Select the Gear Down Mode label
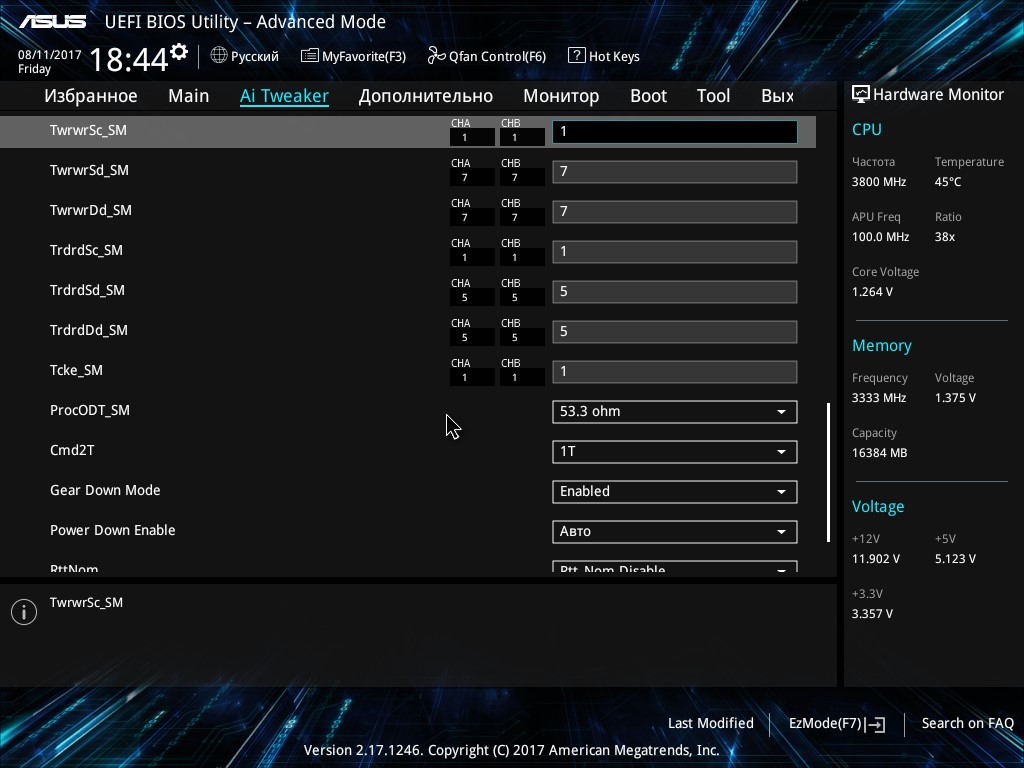 105,490
